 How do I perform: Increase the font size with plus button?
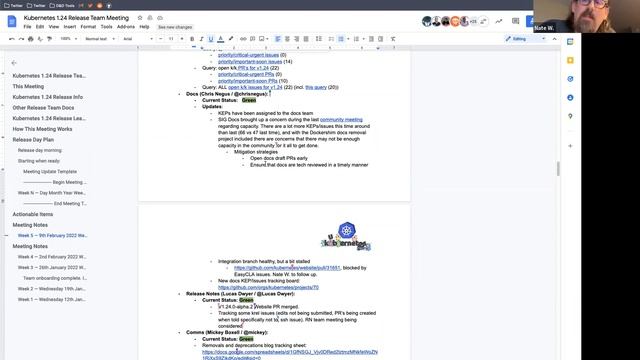(182, 39)
